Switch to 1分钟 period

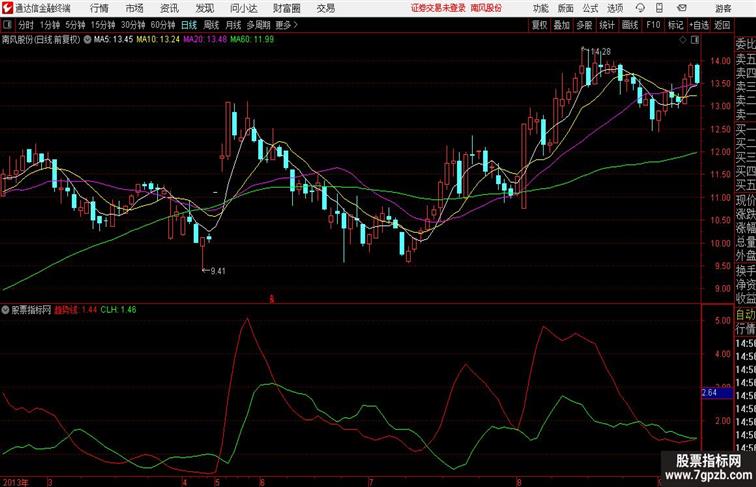pyautogui.click(x=50, y=25)
